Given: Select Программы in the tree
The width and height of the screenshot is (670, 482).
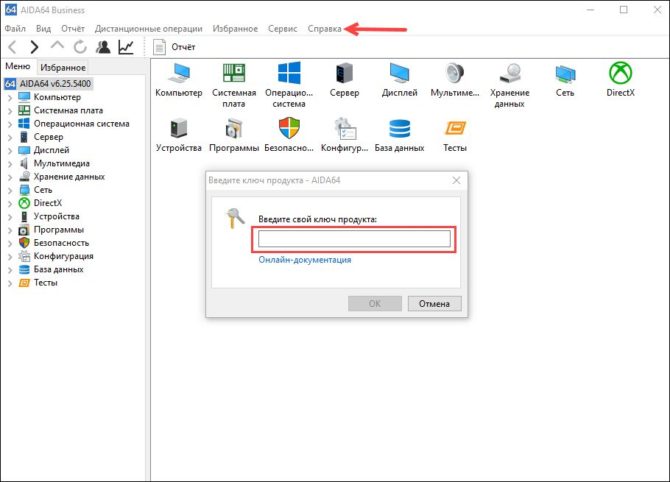Looking at the screenshot, I should pos(59,229).
